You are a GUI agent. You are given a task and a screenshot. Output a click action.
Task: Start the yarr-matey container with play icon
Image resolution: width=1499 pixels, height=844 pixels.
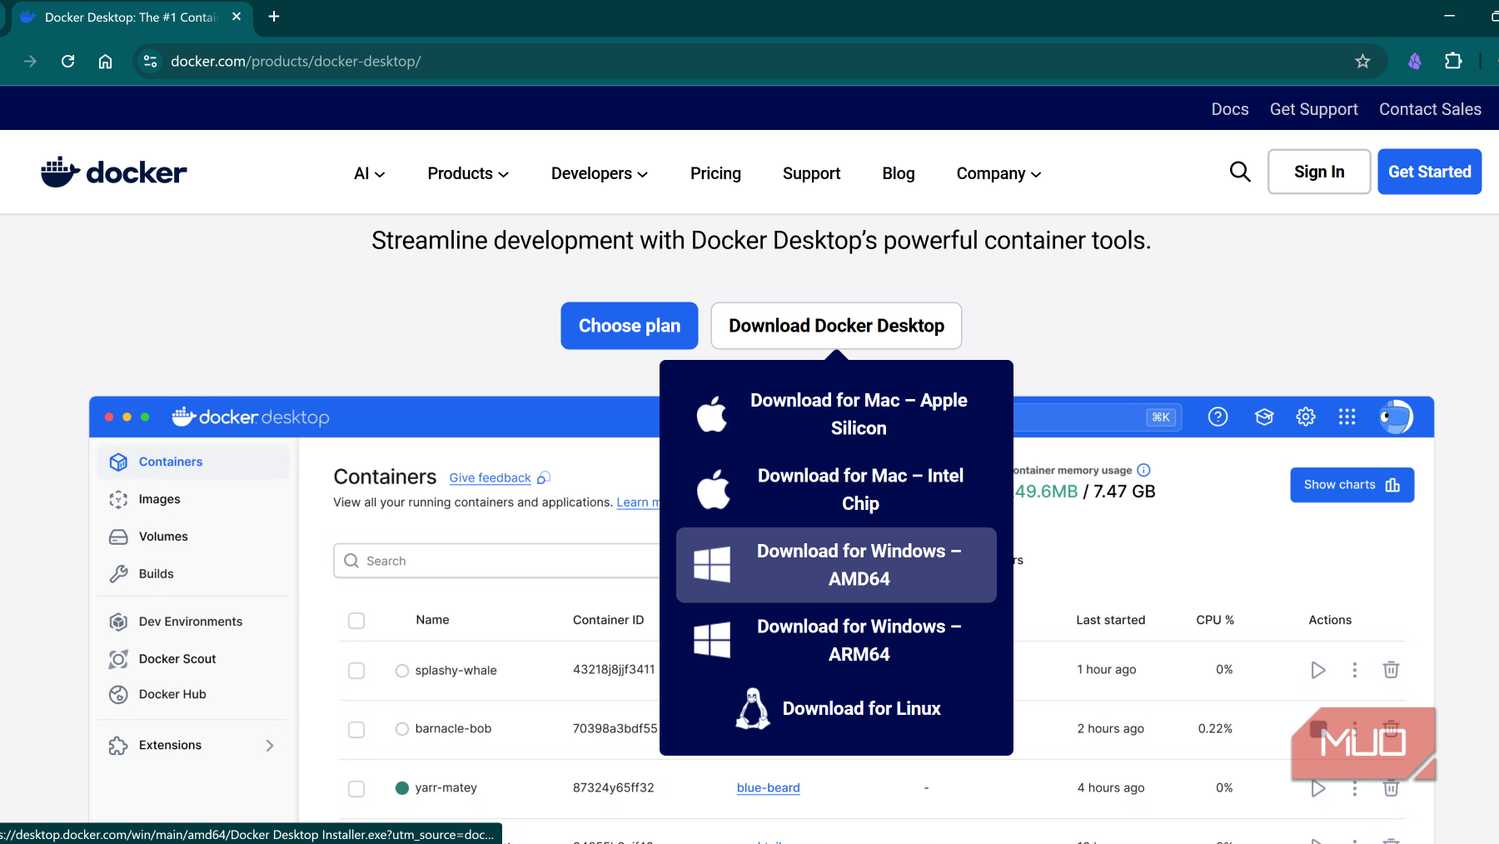[1317, 787]
